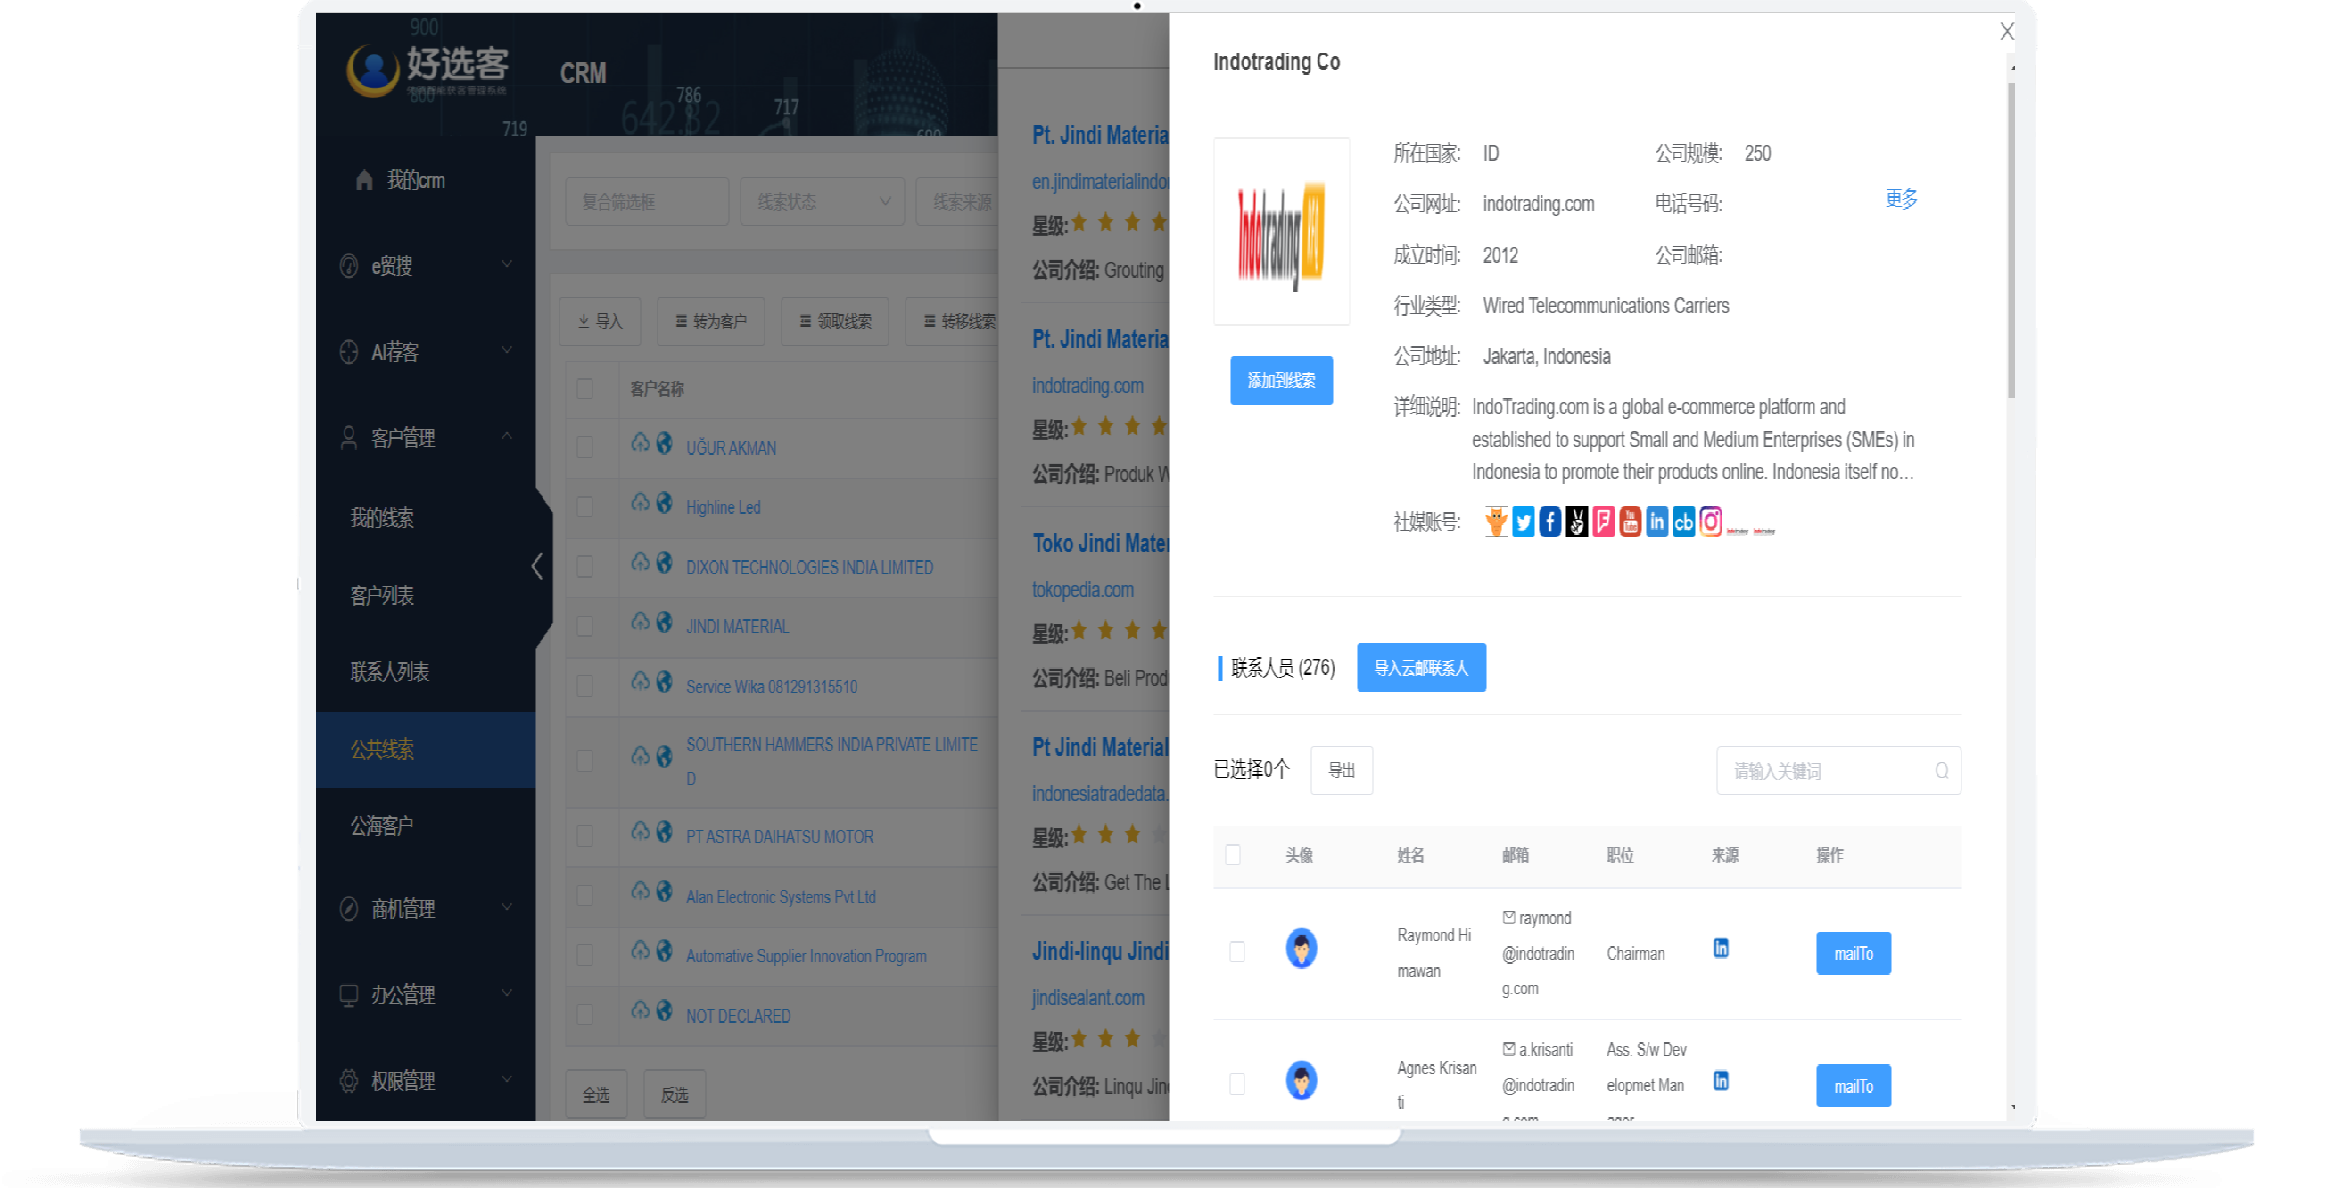Click 添加至线索 button on Indotrading

click(x=1279, y=382)
